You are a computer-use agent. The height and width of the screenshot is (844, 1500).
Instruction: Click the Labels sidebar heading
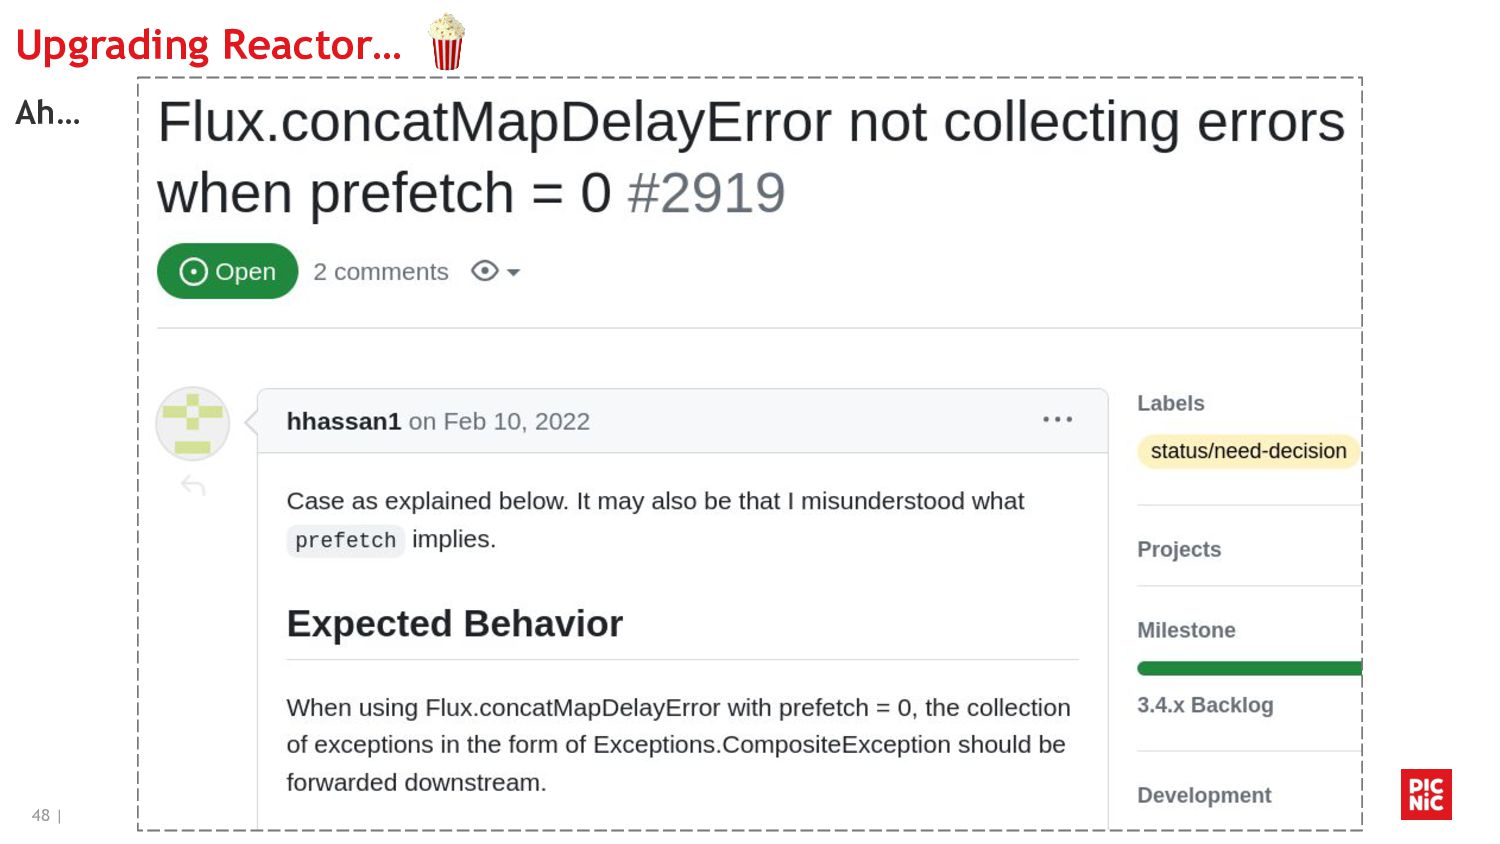tap(1170, 403)
